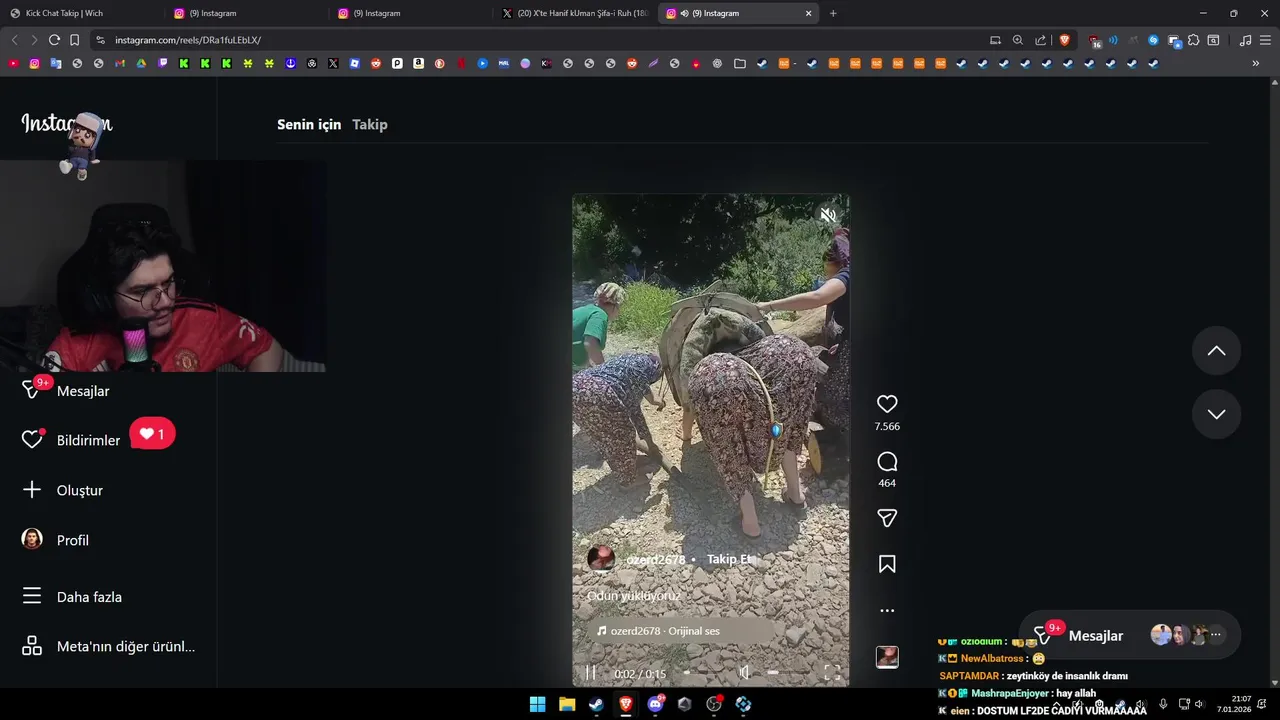Screen dimensions: 1280x720
Task: Open the Brave hamburger main menu
Action: [1265, 40]
